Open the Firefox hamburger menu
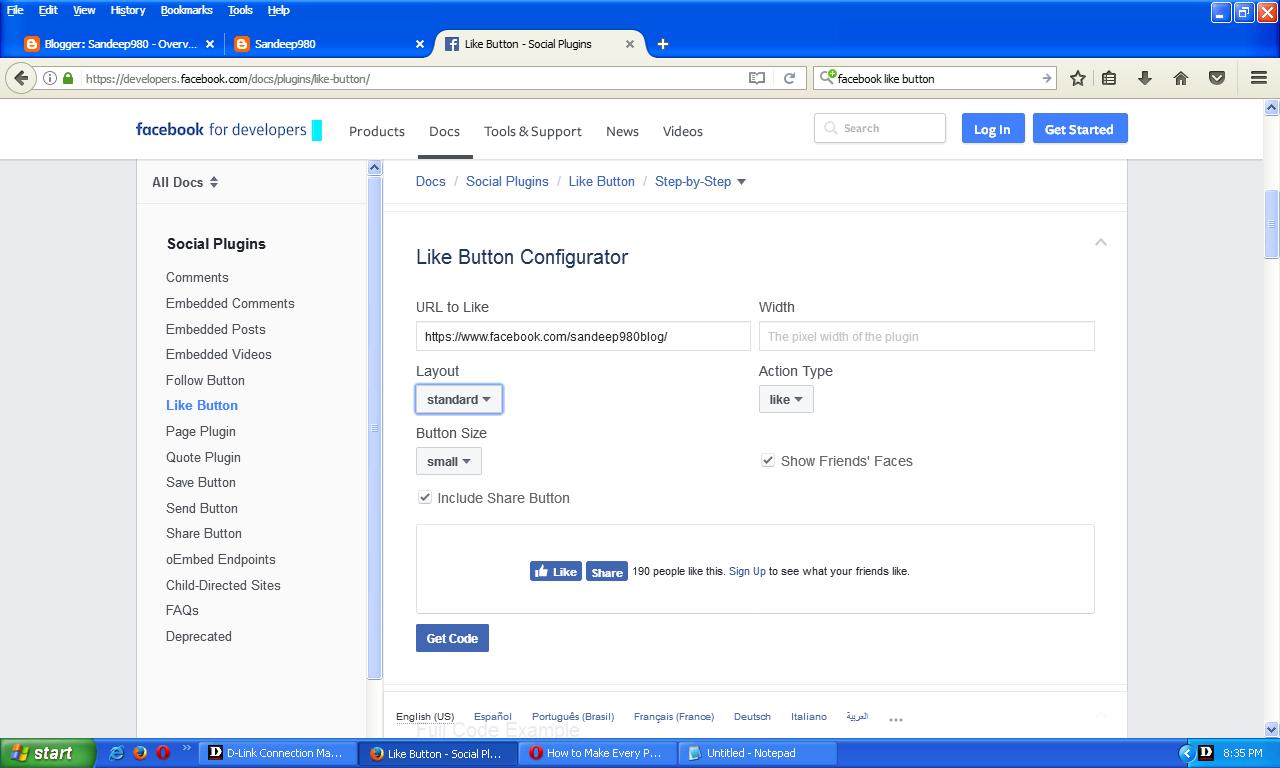 click(1259, 78)
